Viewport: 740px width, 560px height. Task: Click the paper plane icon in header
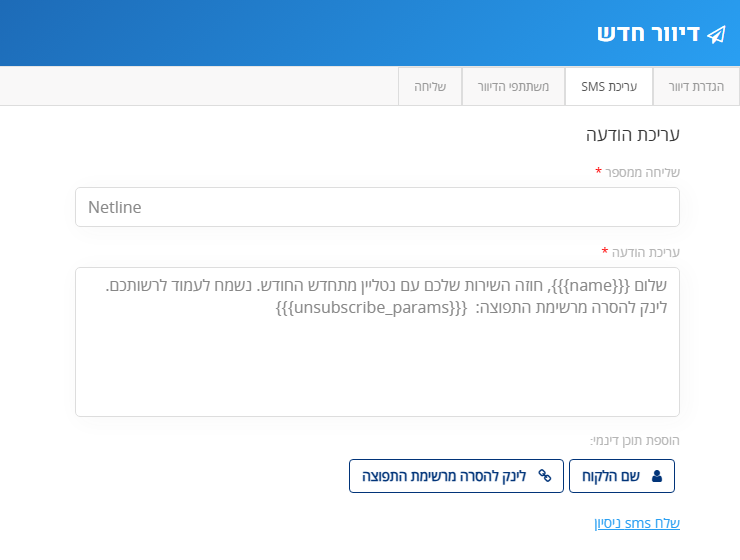point(716,34)
